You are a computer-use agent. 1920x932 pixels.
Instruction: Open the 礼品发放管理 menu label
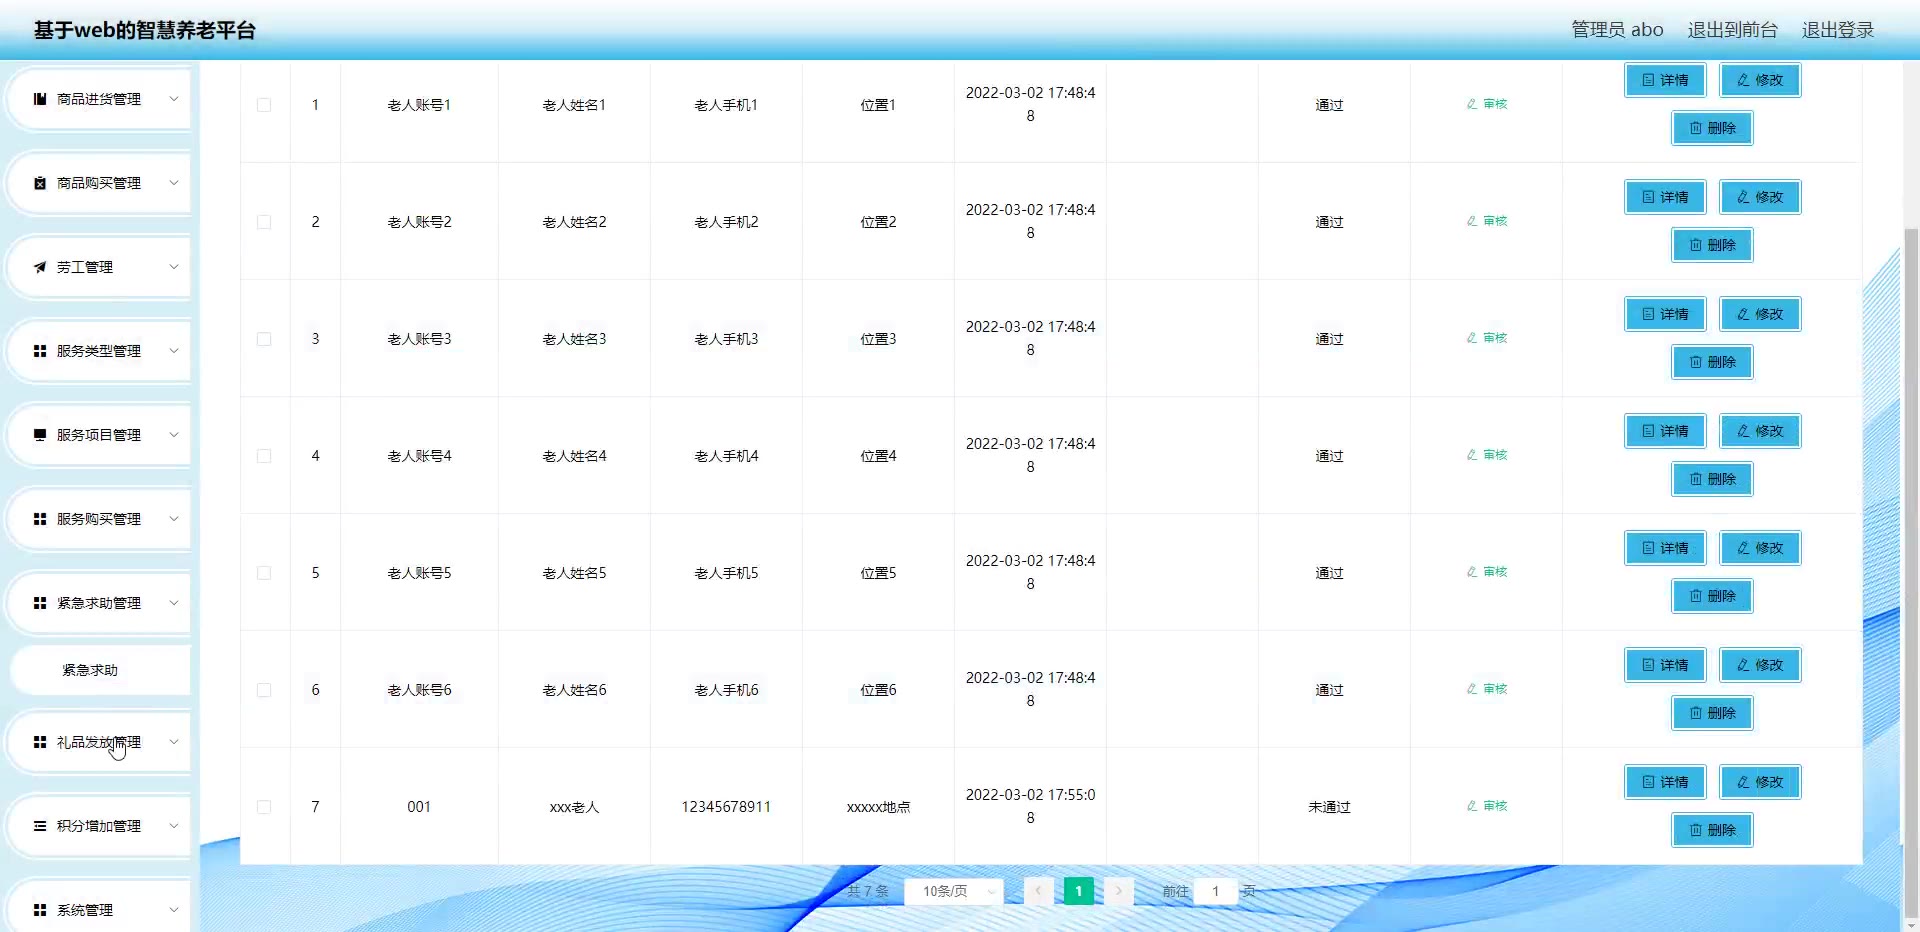99,742
